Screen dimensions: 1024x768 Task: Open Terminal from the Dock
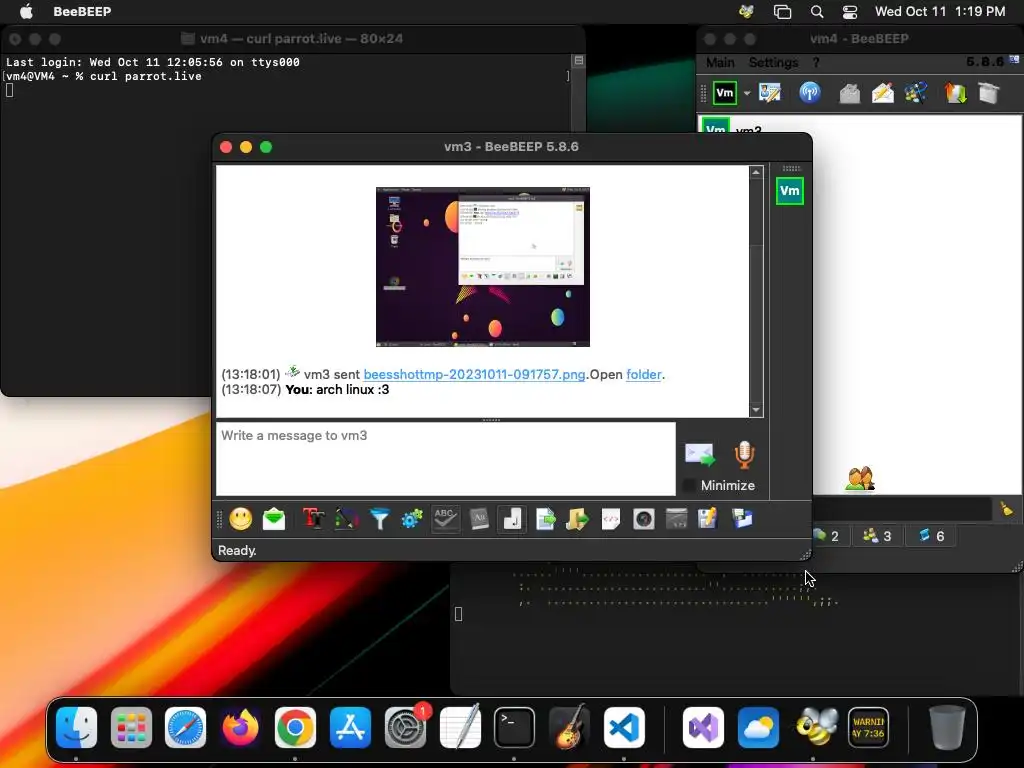click(514, 727)
